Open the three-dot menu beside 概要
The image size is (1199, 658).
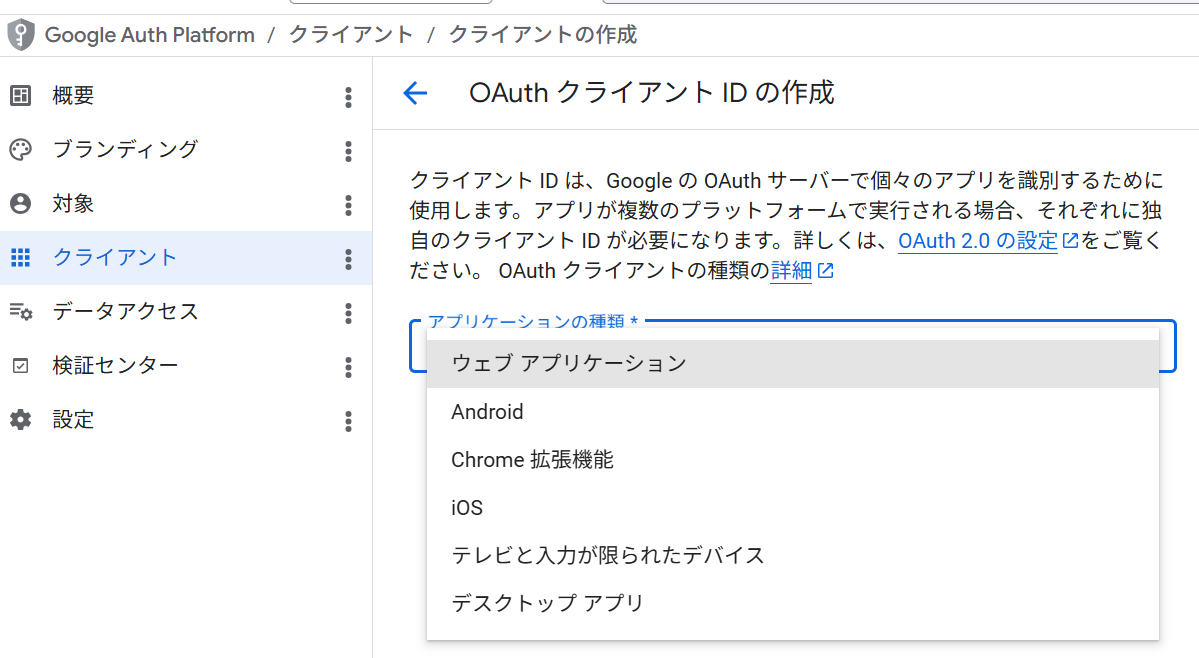pyautogui.click(x=349, y=97)
